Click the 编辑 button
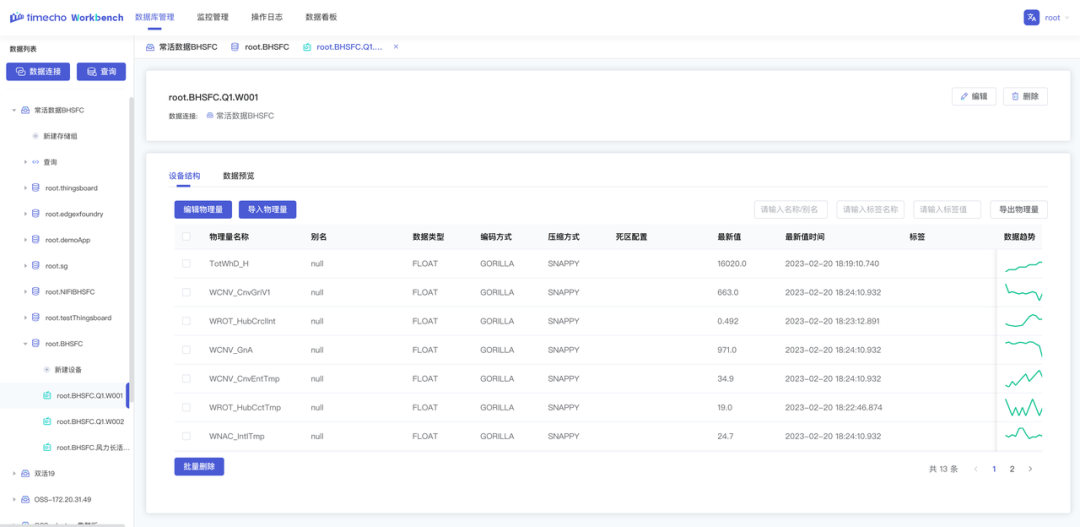This screenshot has width=1080, height=527. tap(974, 96)
